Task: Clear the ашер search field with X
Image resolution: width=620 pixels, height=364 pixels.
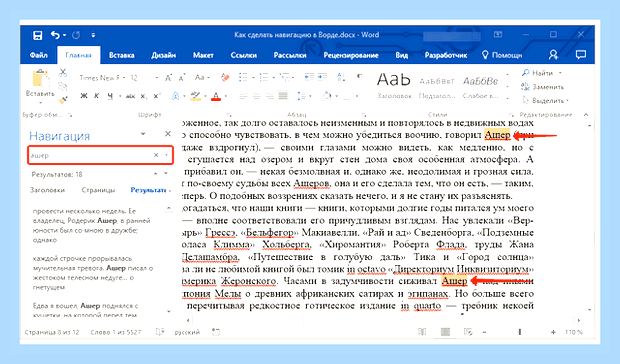Action: pos(156,155)
